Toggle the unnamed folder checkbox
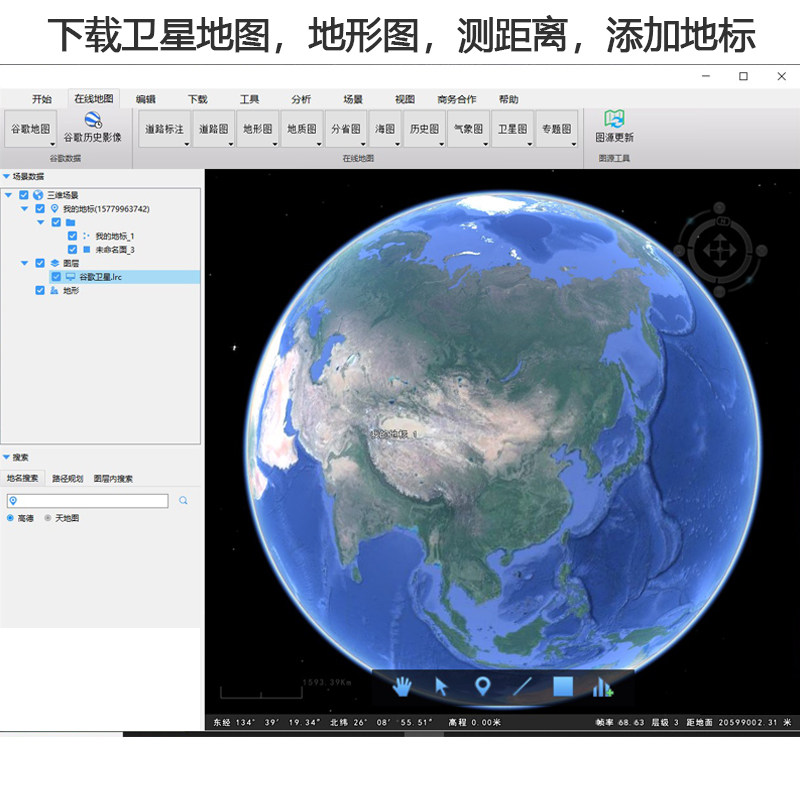 [x=56, y=222]
